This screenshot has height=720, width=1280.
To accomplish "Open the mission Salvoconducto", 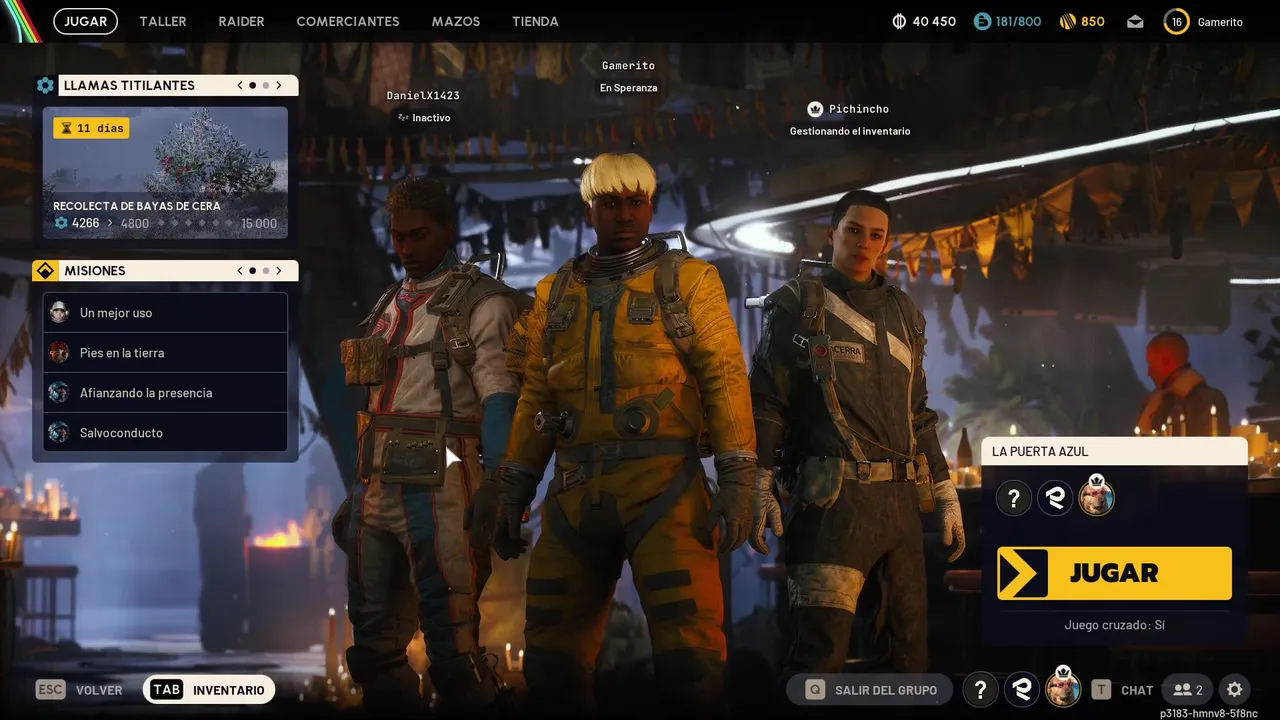I will [165, 433].
